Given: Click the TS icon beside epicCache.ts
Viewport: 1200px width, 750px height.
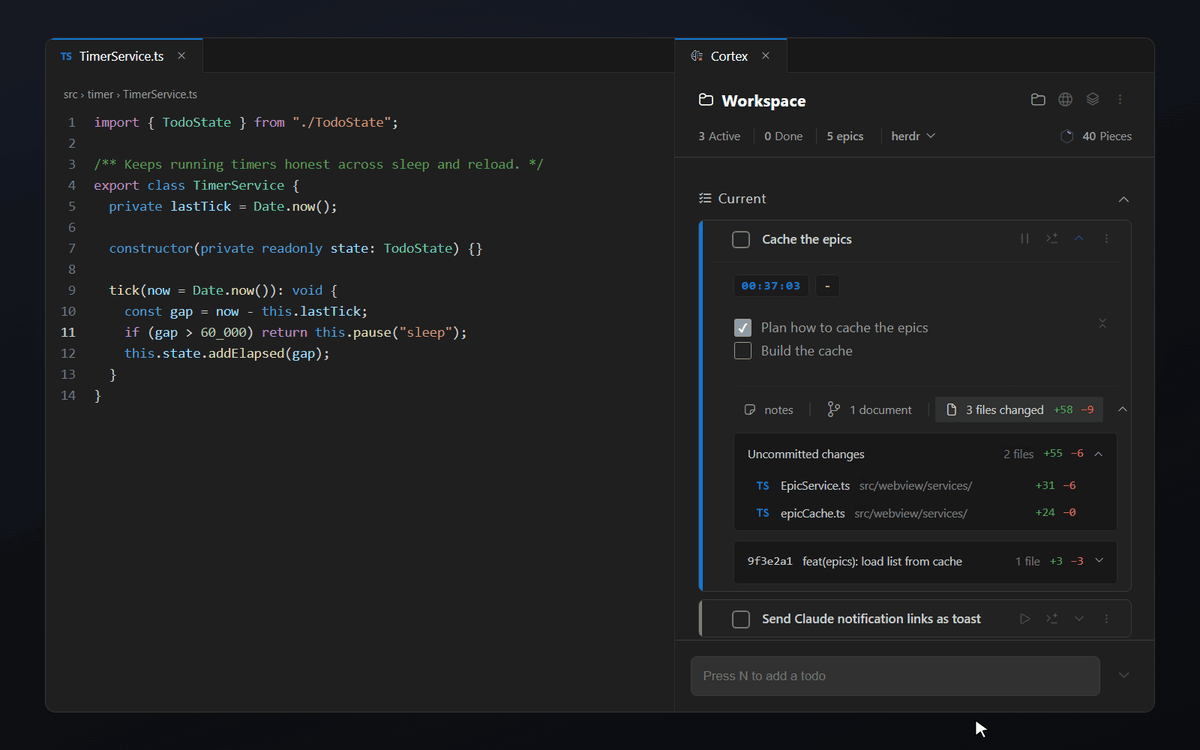Looking at the screenshot, I should (763, 514).
